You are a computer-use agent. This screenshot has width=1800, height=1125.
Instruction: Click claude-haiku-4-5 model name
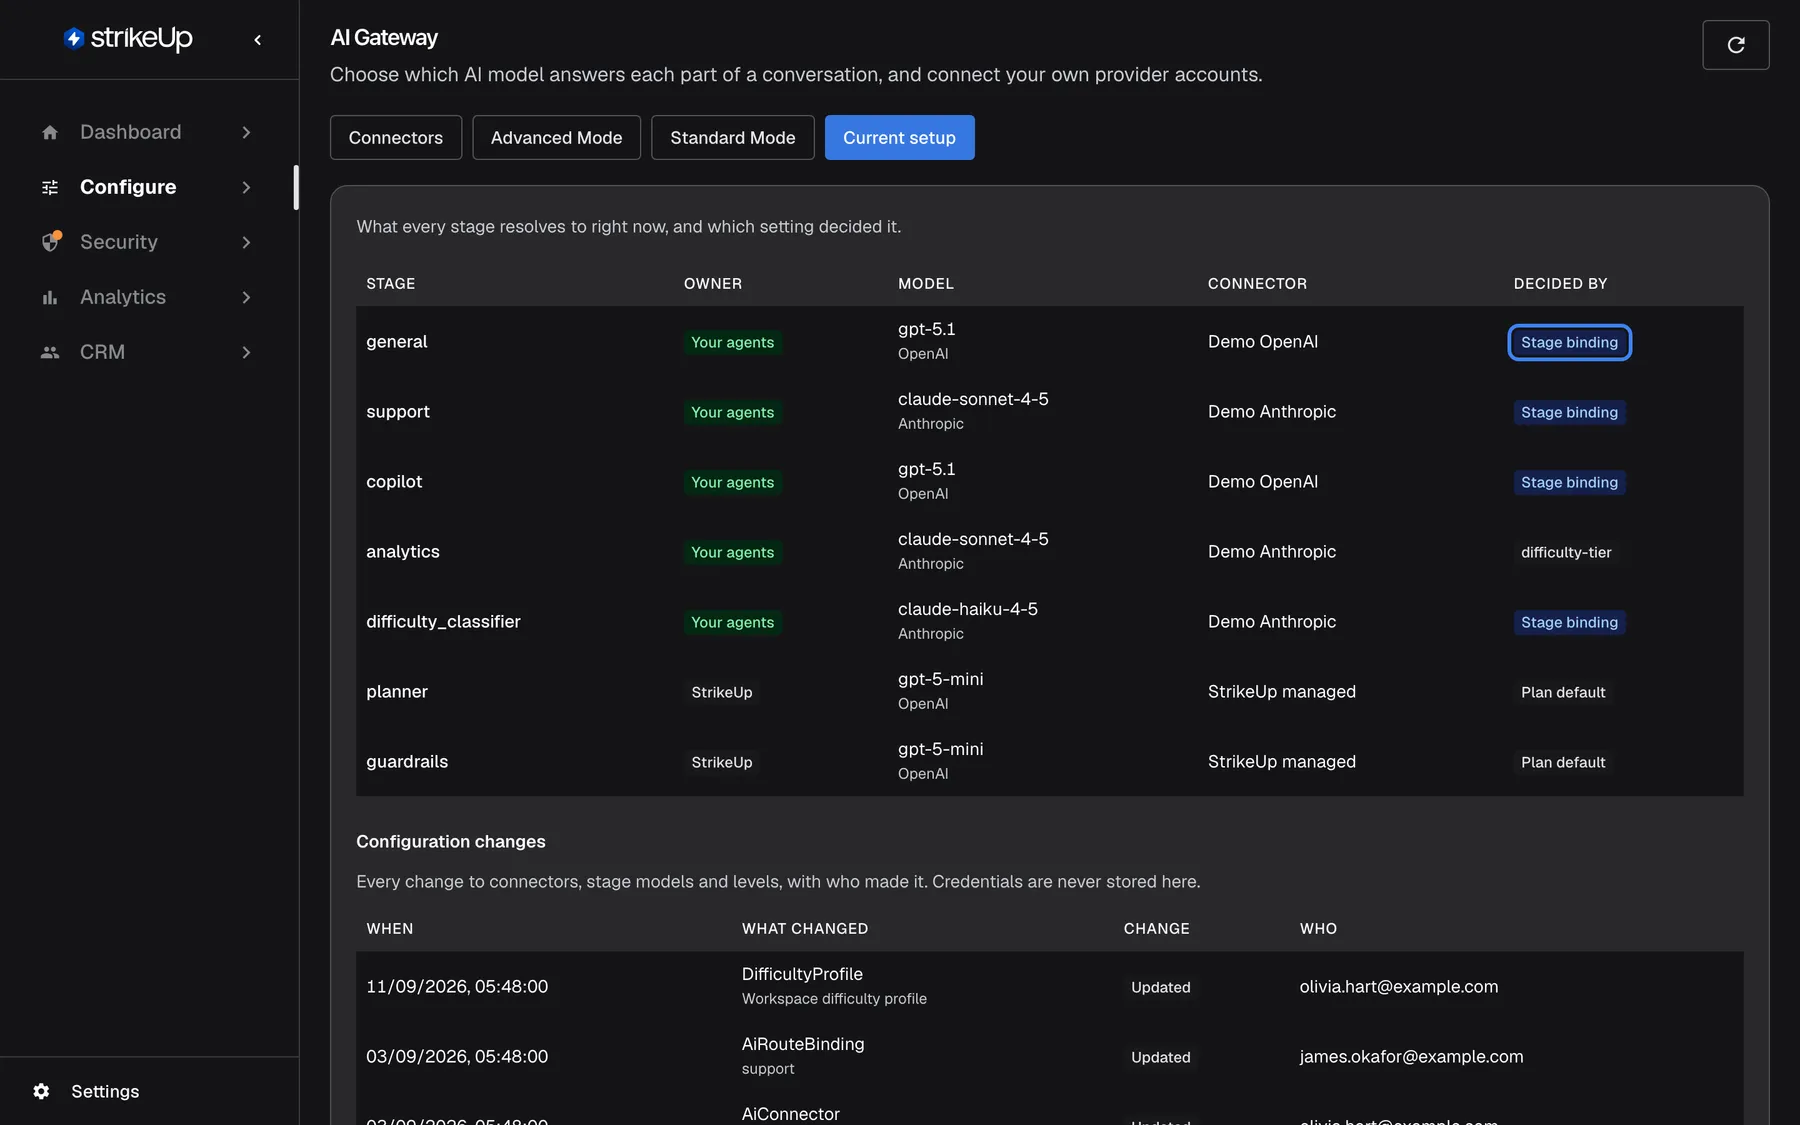[968, 609]
